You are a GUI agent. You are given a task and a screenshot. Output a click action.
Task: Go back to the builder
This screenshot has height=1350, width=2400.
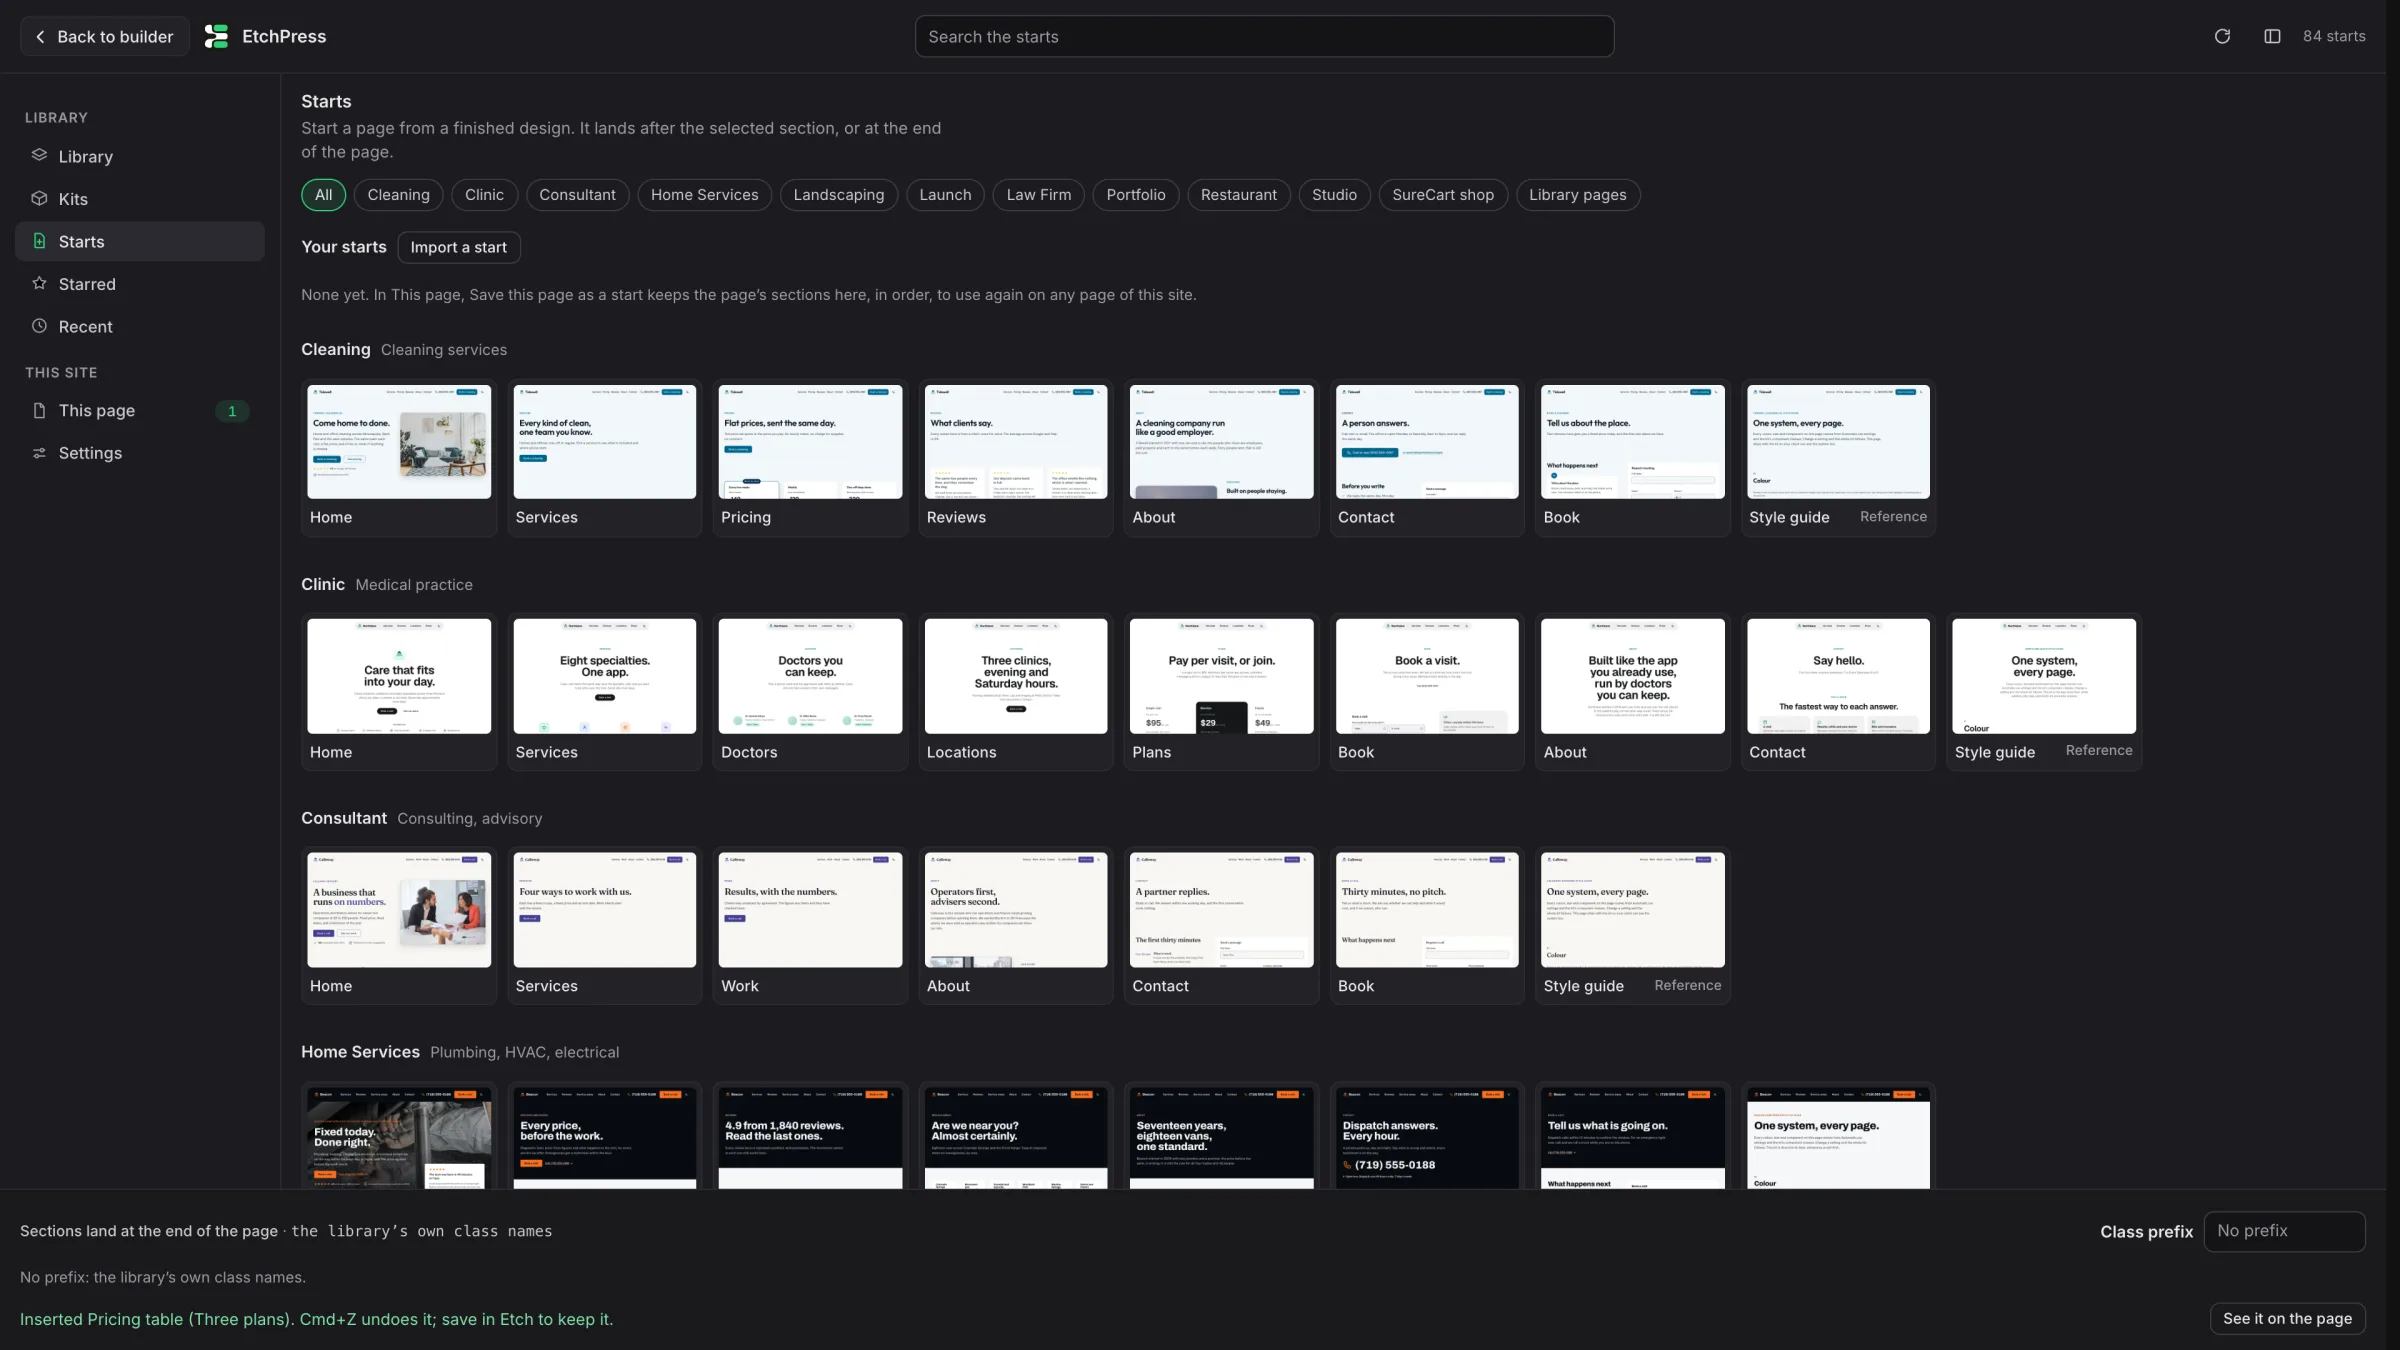pyautogui.click(x=105, y=36)
